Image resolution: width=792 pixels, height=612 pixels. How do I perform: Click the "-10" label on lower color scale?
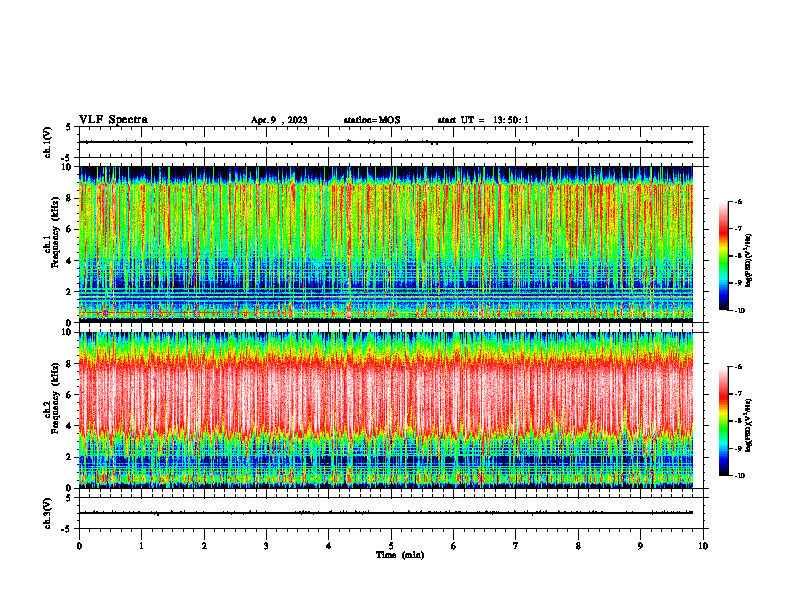(739, 475)
